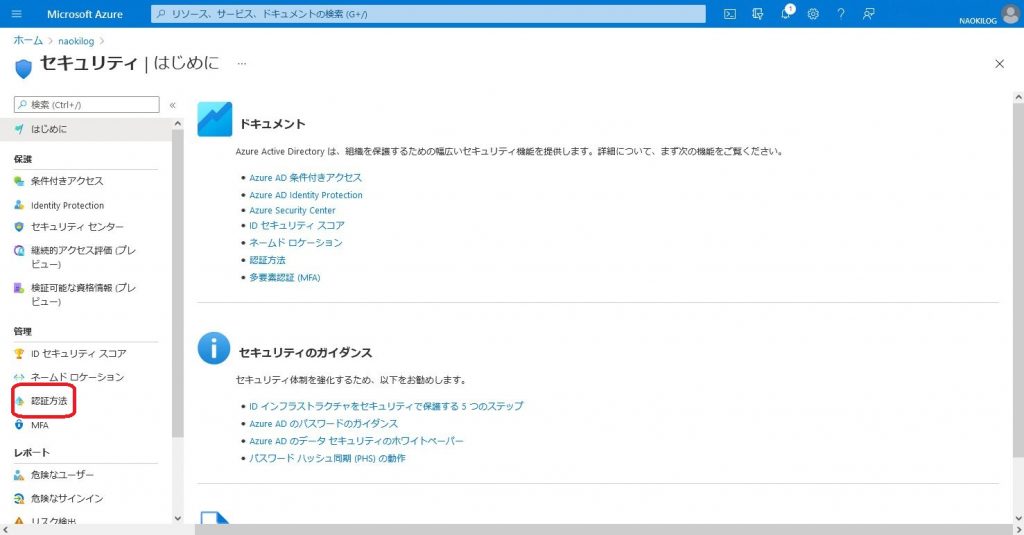Viewport: 1024px width, 535px height.
Task: Go to naokilog breadcrumb
Action: (76, 41)
